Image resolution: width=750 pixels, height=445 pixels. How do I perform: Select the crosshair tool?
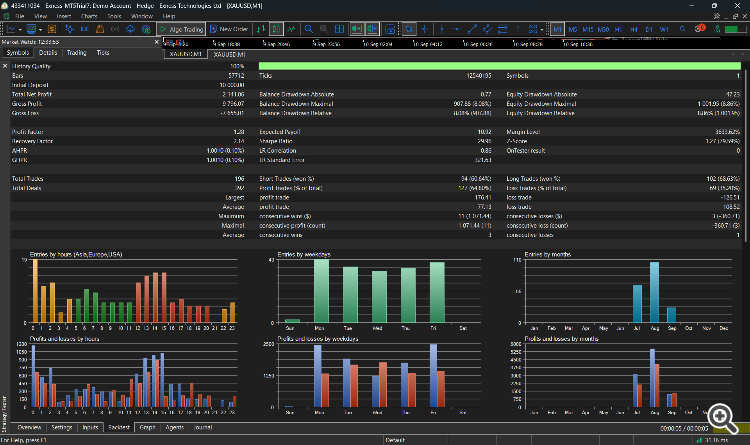pos(424,29)
